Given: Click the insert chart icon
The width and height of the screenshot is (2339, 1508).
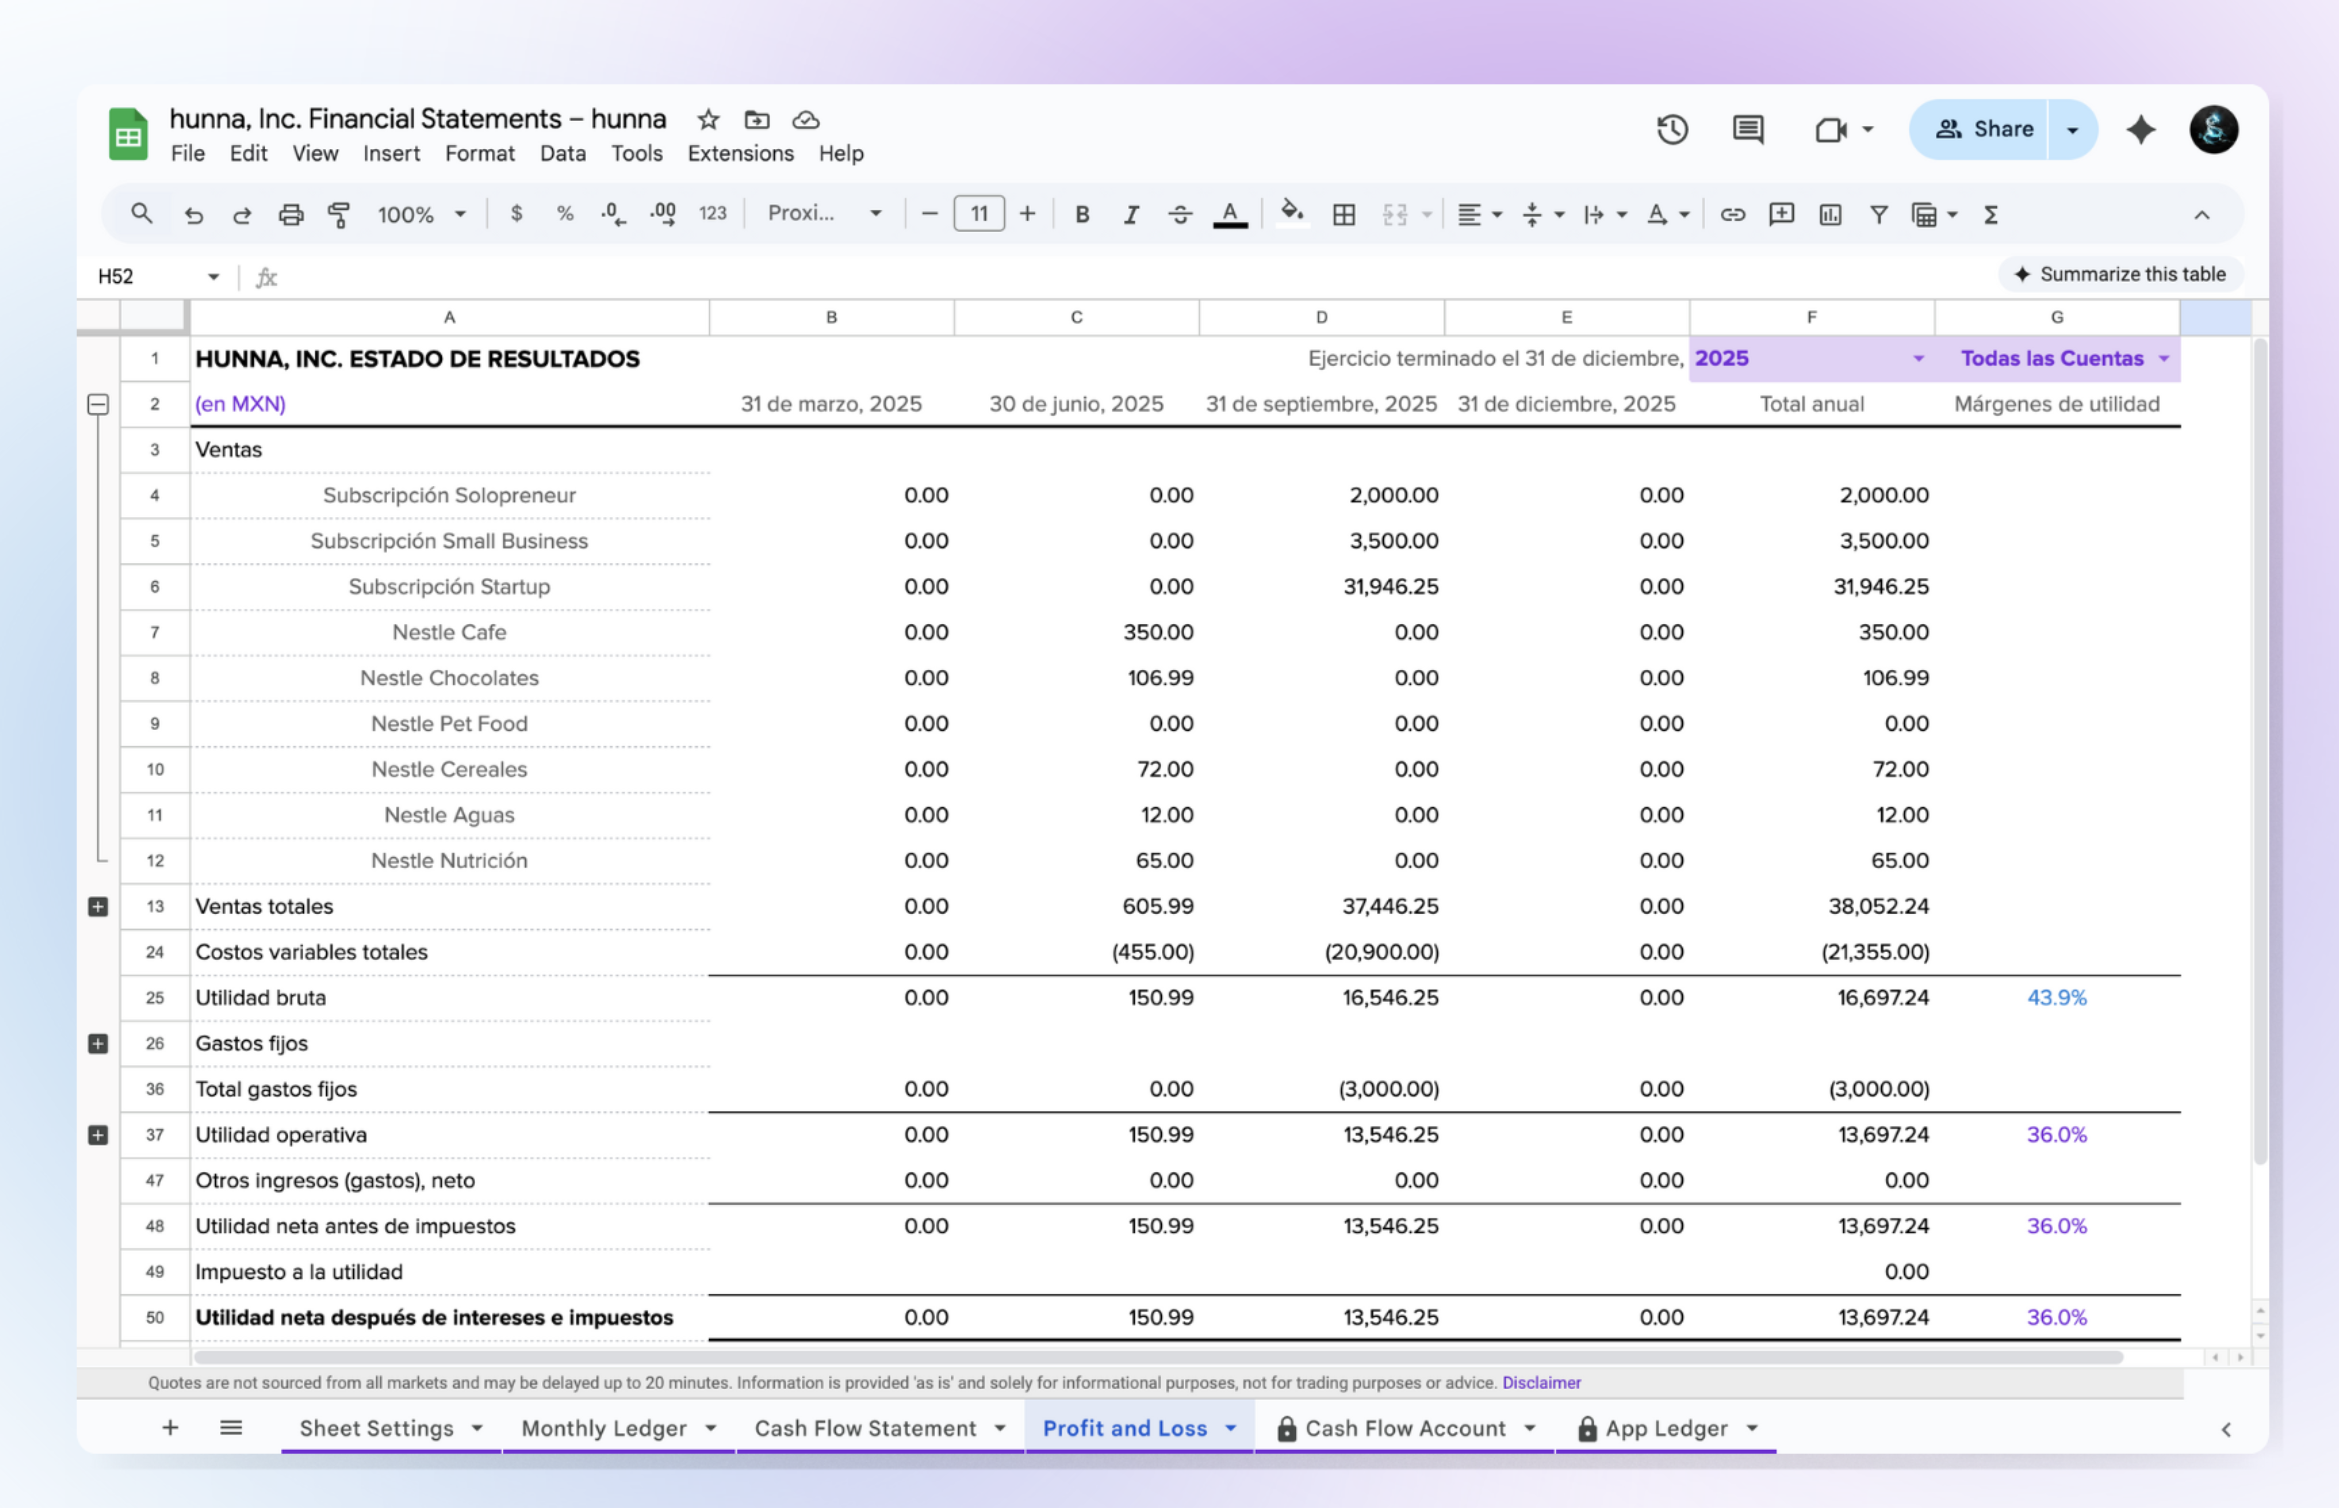Looking at the screenshot, I should coord(1830,214).
